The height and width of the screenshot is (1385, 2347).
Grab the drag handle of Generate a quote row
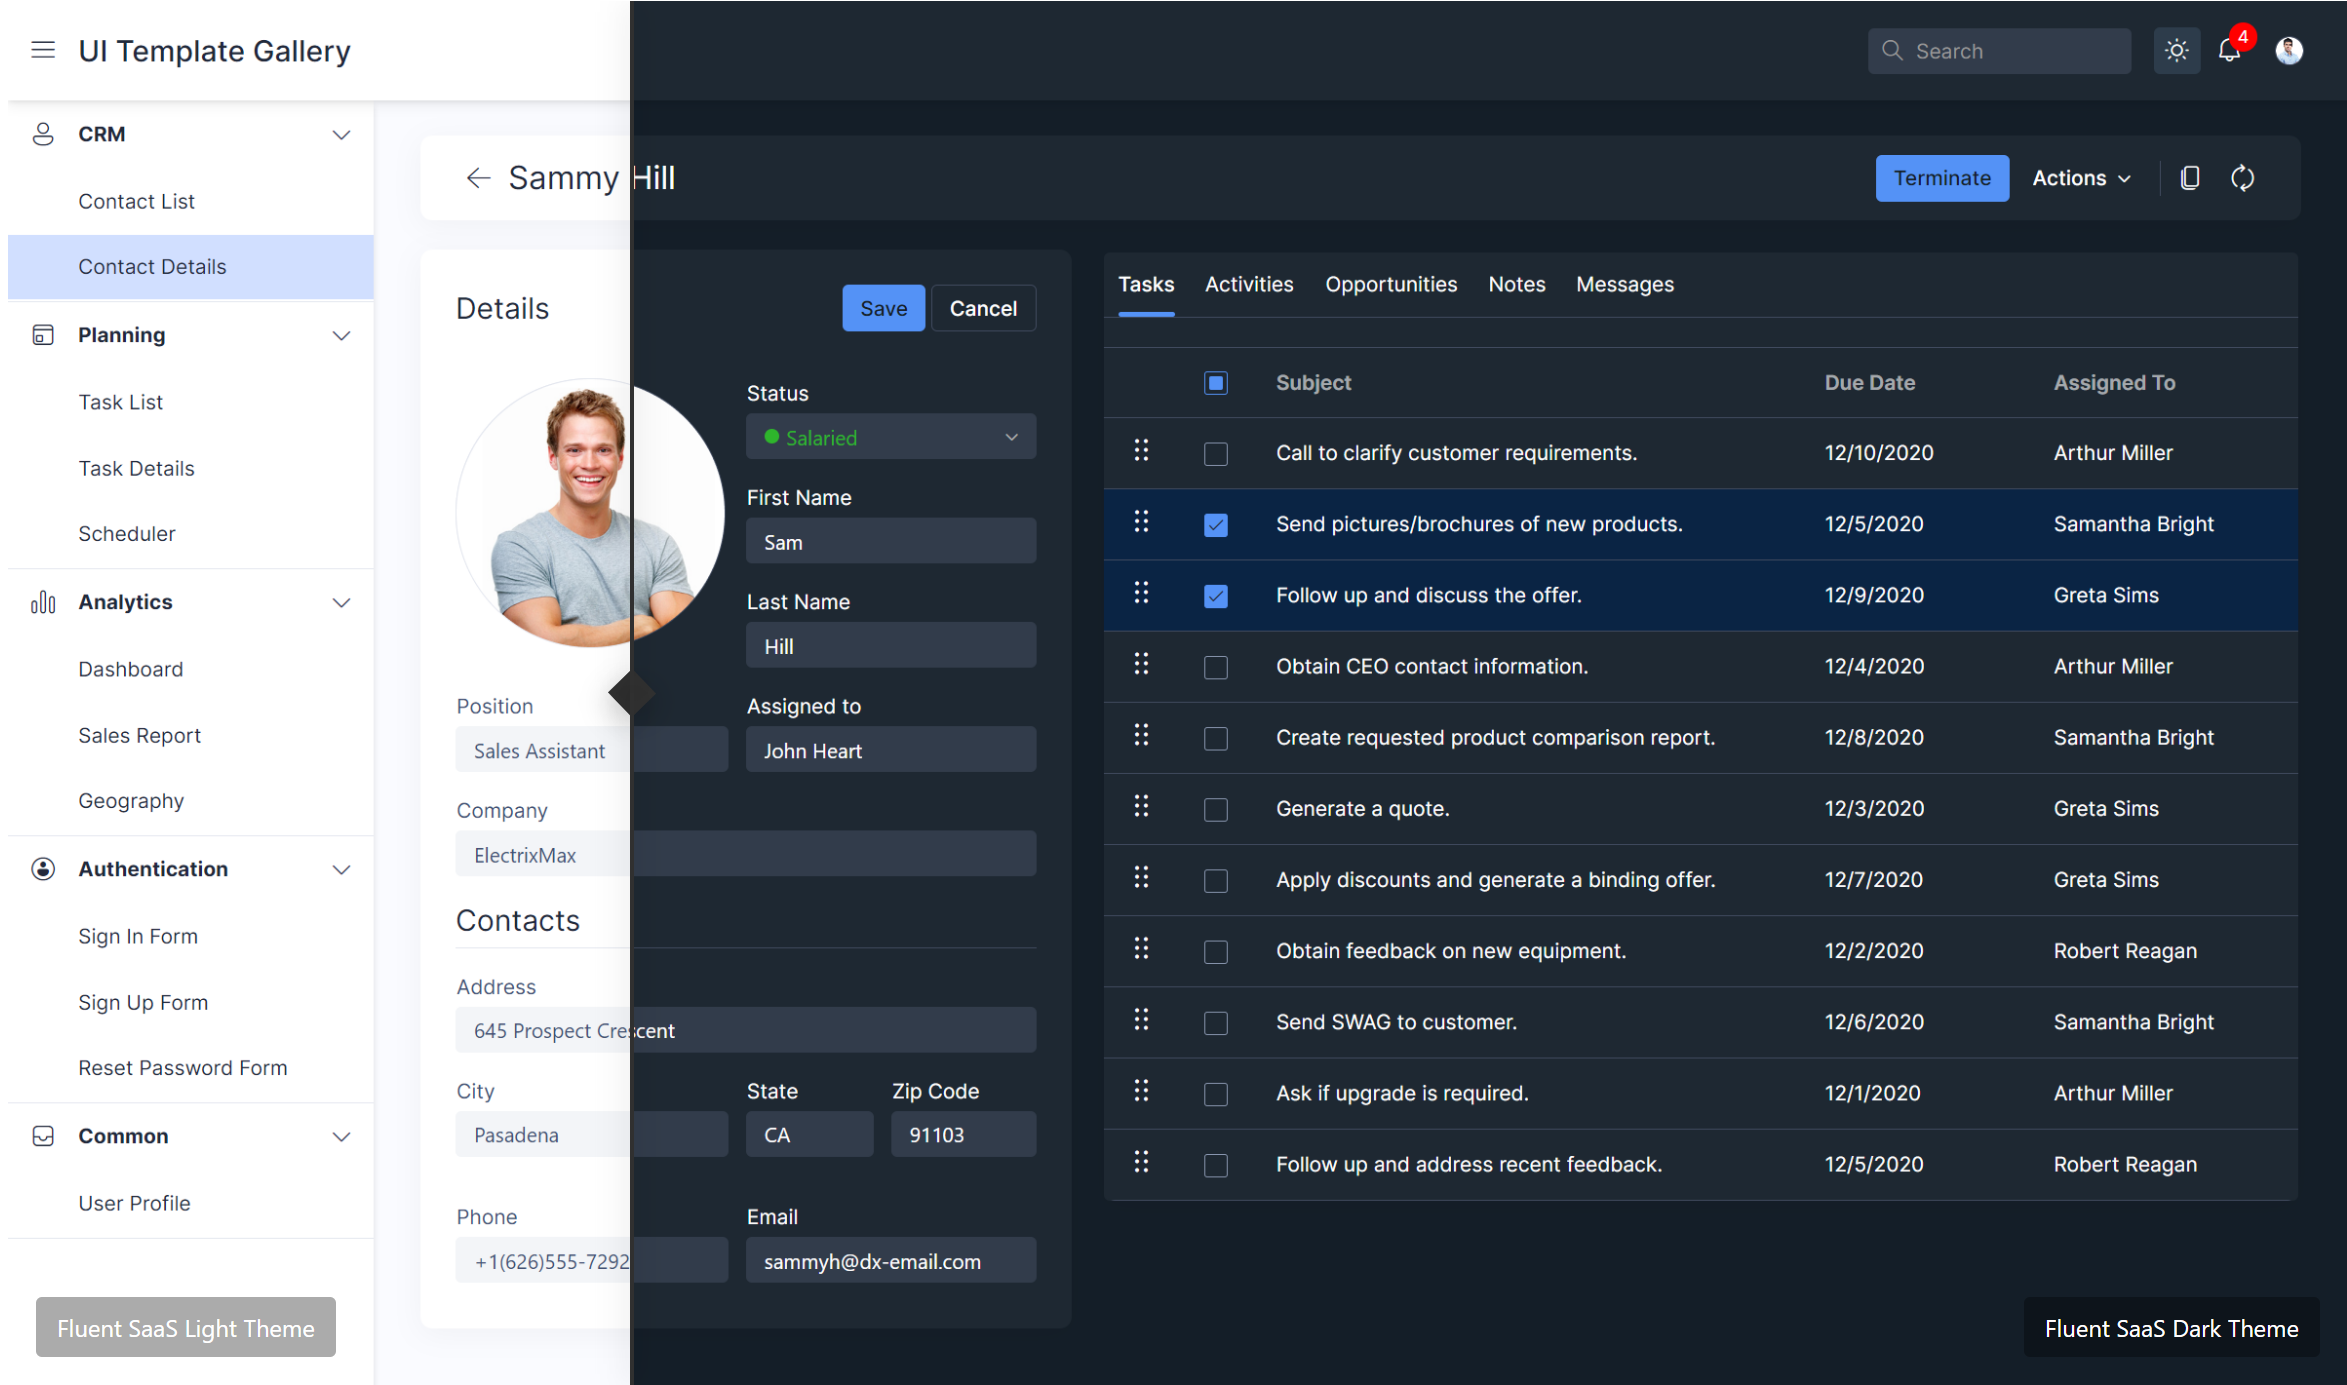click(x=1141, y=807)
